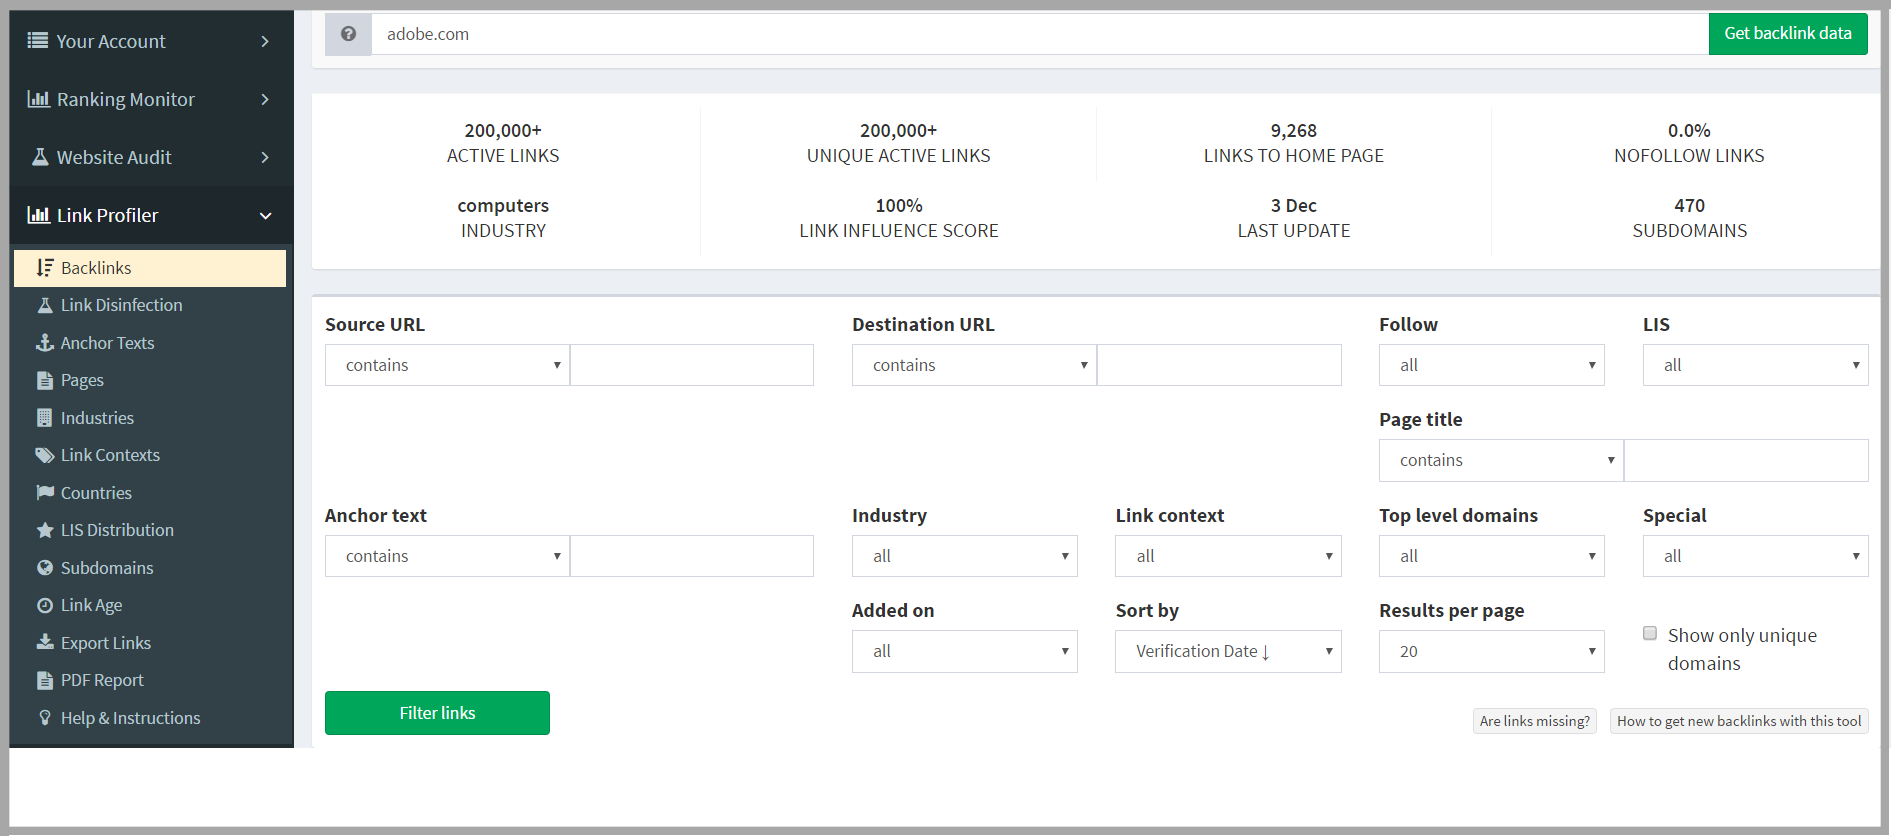Click the 470 subdomains count
This screenshot has height=836, width=1891.
(1689, 205)
